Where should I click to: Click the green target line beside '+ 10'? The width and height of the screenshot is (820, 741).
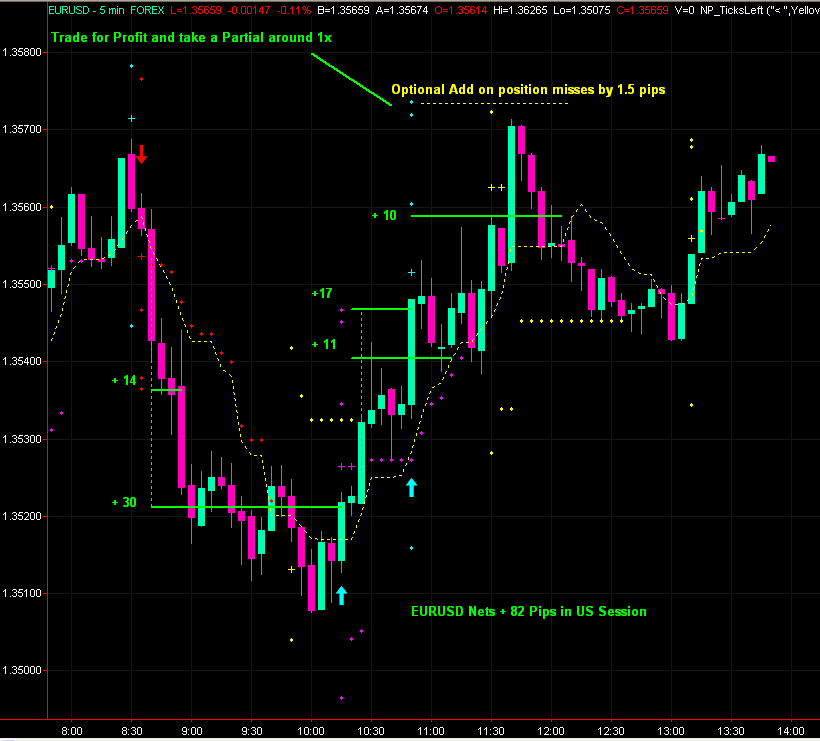click(486, 215)
